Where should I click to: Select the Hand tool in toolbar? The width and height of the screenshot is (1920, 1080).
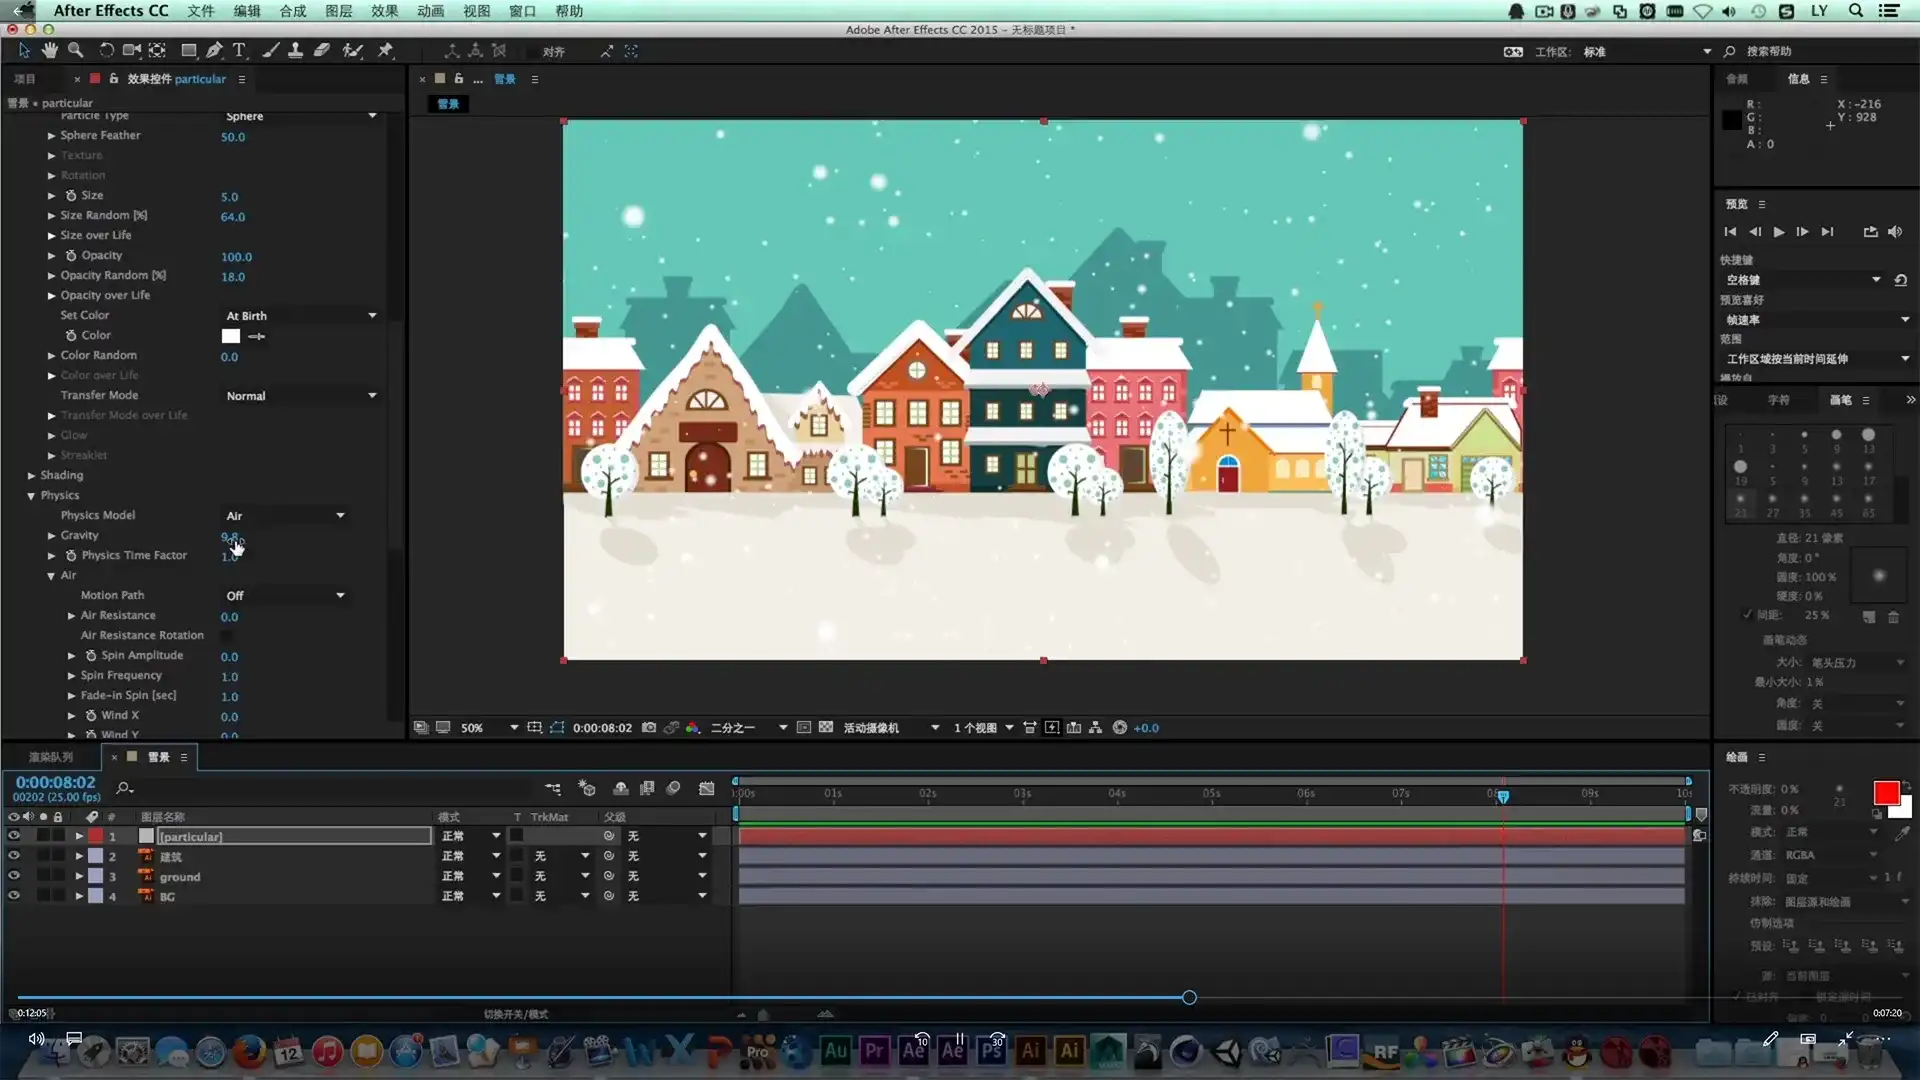click(x=49, y=50)
